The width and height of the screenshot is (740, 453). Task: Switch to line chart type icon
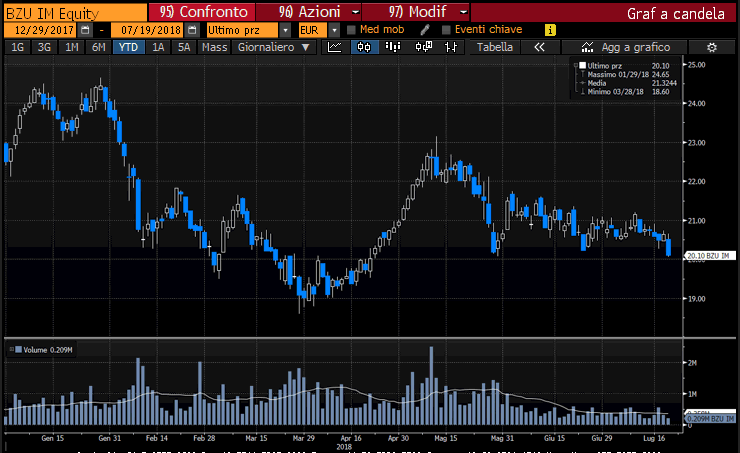pyautogui.click(x=337, y=47)
